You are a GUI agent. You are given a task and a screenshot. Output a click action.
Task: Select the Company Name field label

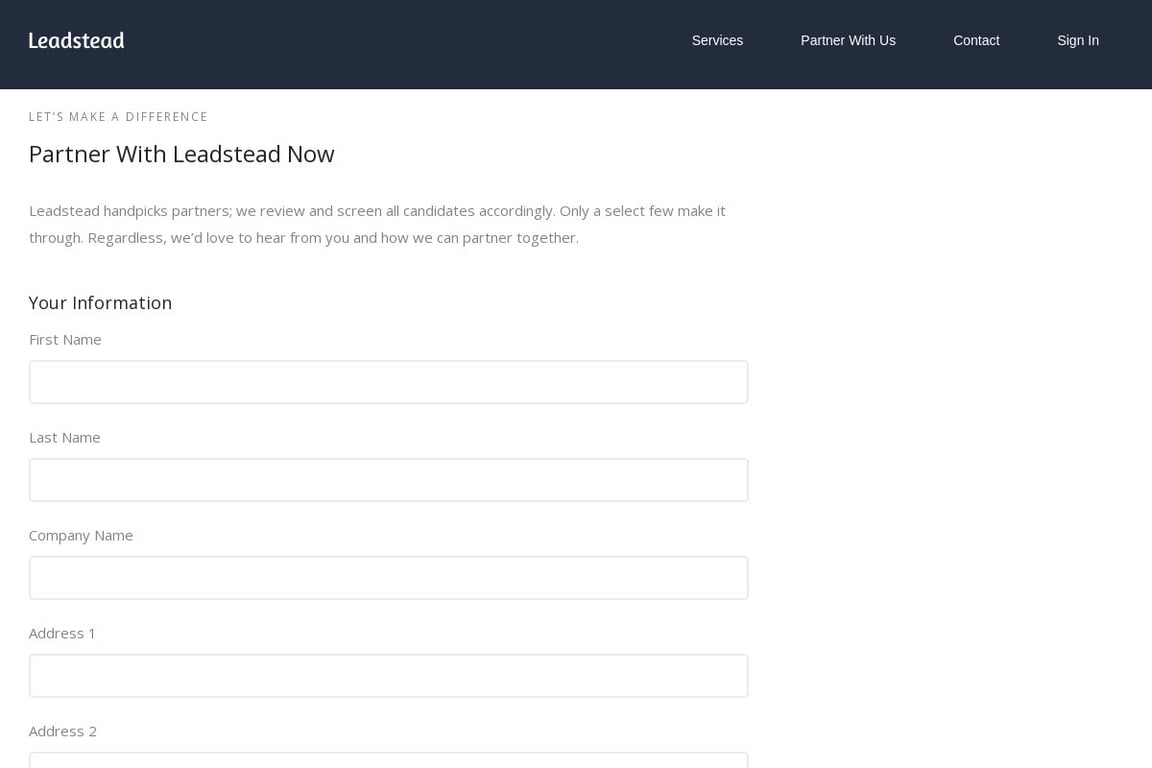(81, 536)
